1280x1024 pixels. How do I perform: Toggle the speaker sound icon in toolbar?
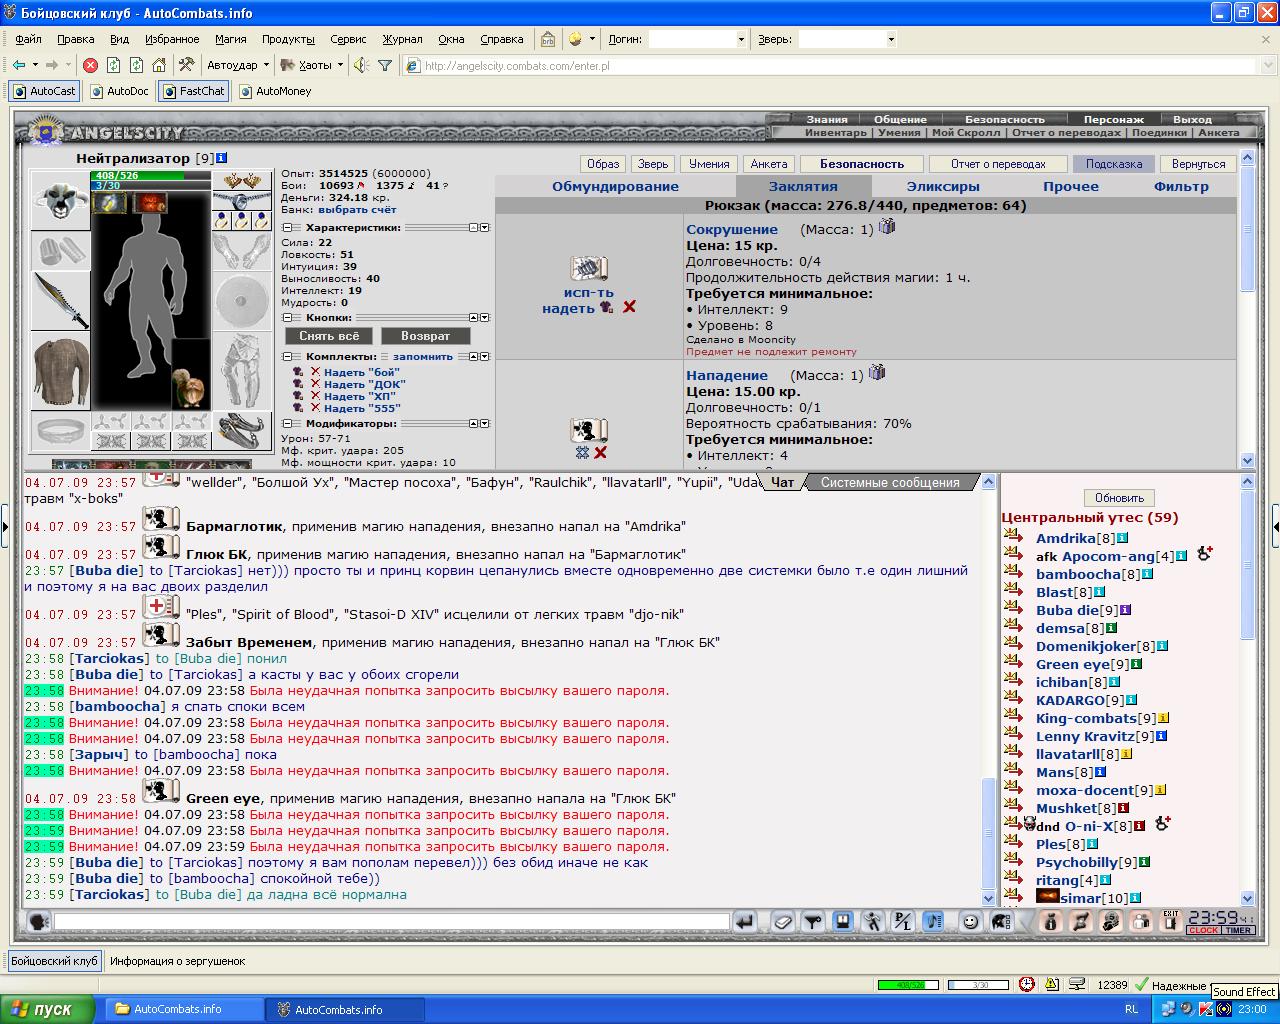360,65
